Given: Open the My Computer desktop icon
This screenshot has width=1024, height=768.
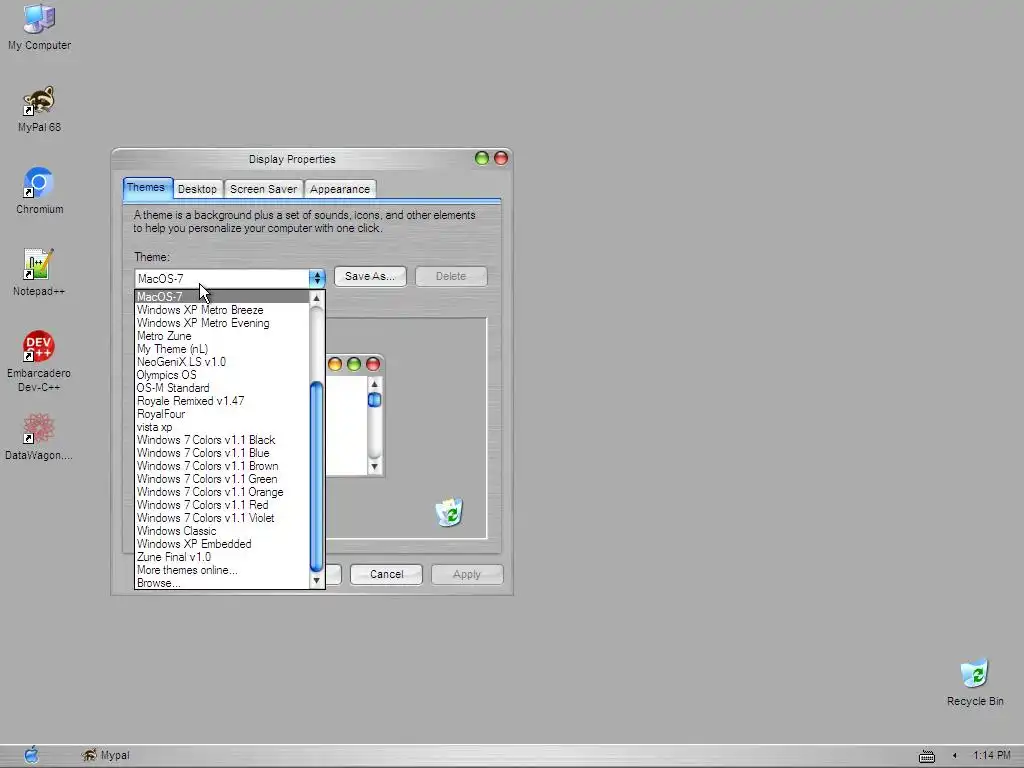Looking at the screenshot, I should [39, 27].
